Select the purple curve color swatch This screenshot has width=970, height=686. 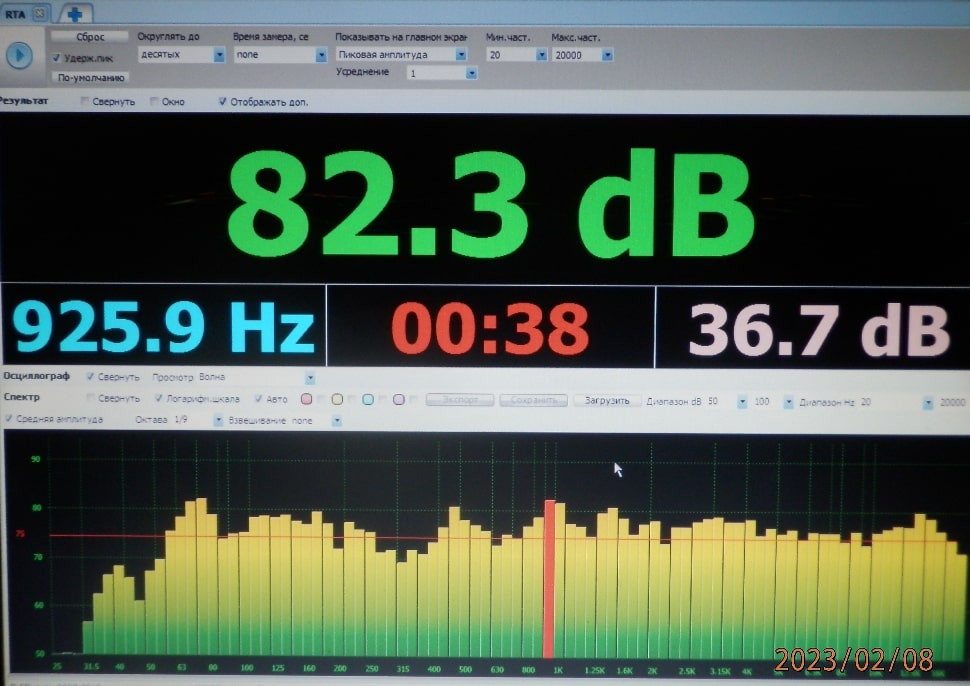[x=399, y=400]
